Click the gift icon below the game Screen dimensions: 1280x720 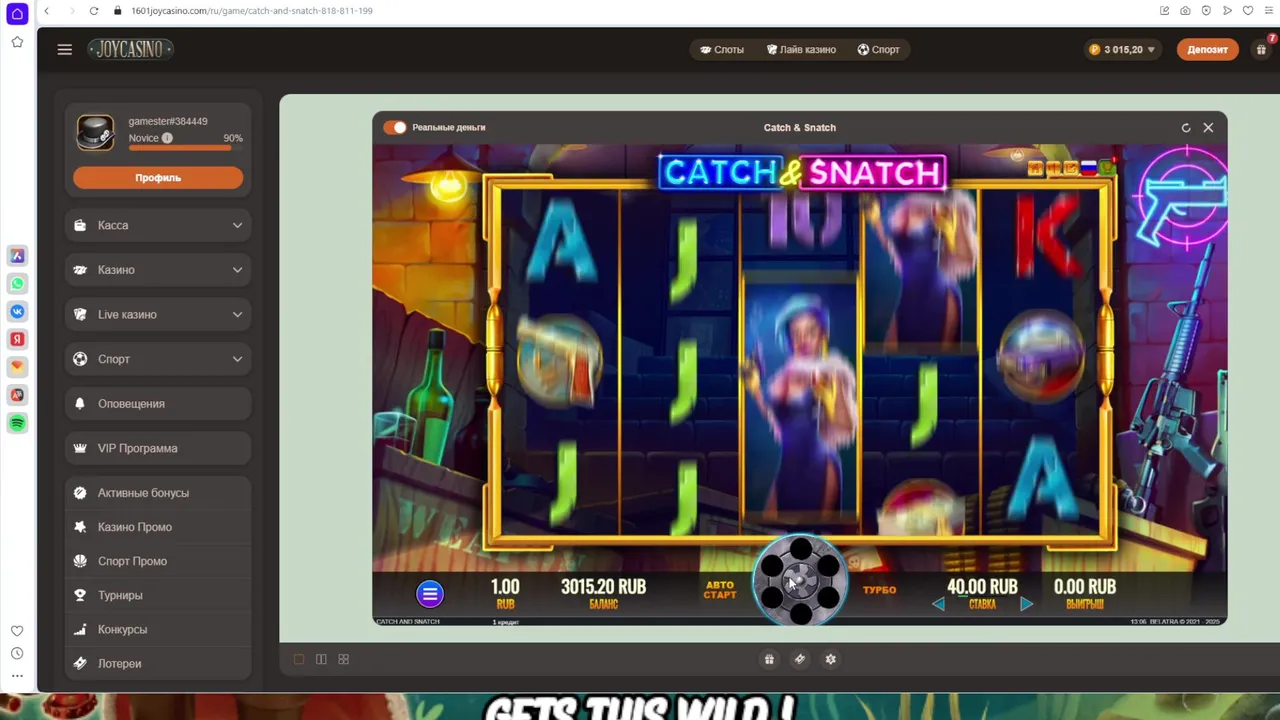[x=769, y=659]
